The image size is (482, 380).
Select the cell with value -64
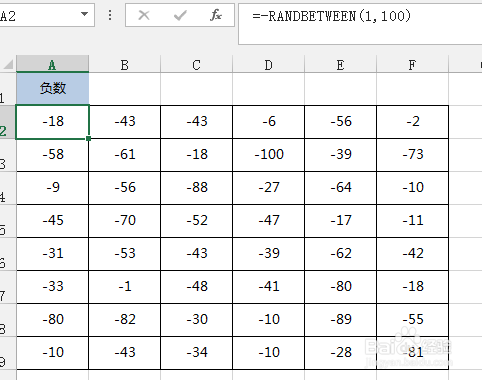tap(340, 188)
